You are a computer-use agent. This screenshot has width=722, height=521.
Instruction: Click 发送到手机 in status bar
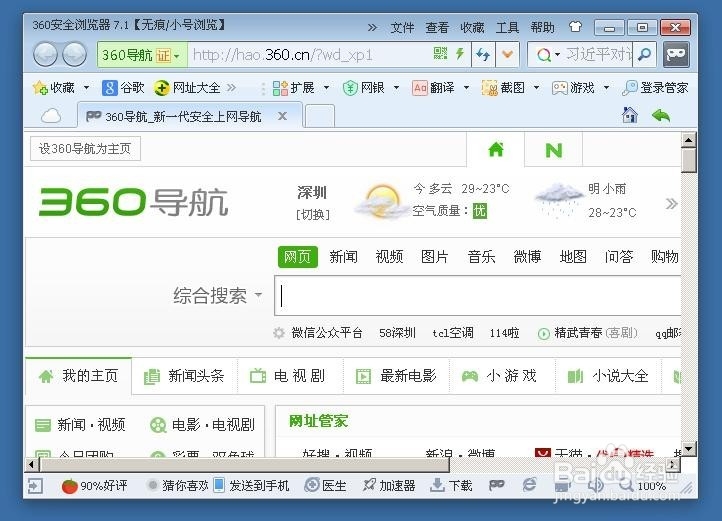pyautogui.click(x=252, y=486)
